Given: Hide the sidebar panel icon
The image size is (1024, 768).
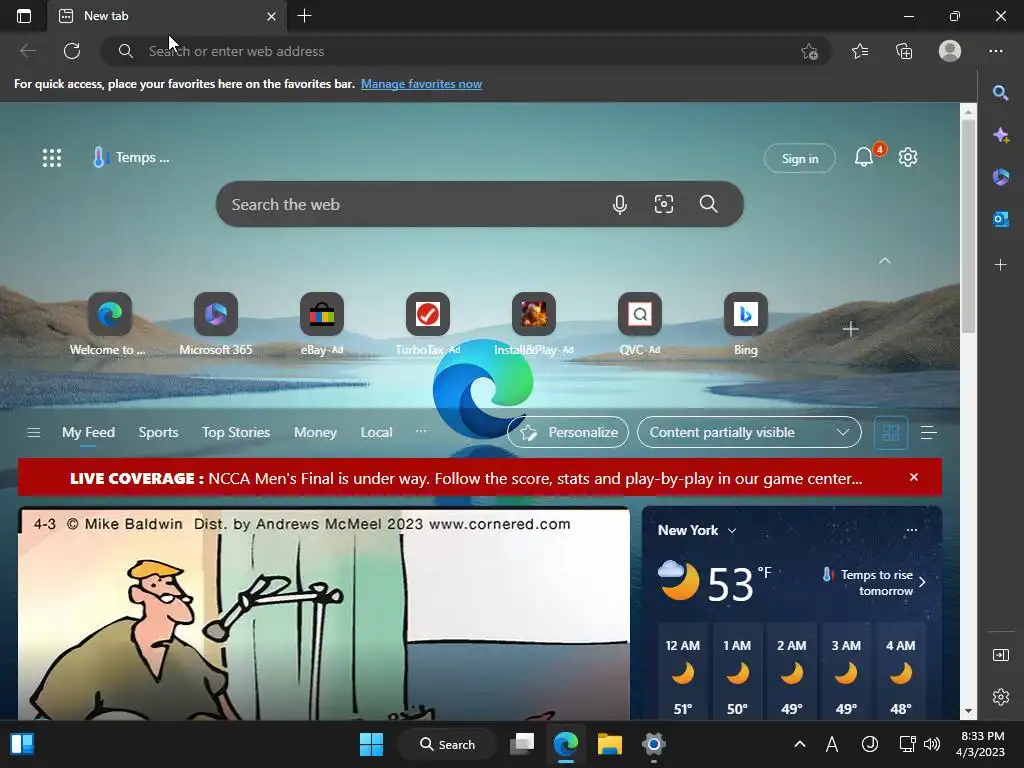Looking at the screenshot, I should (1000, 655).
